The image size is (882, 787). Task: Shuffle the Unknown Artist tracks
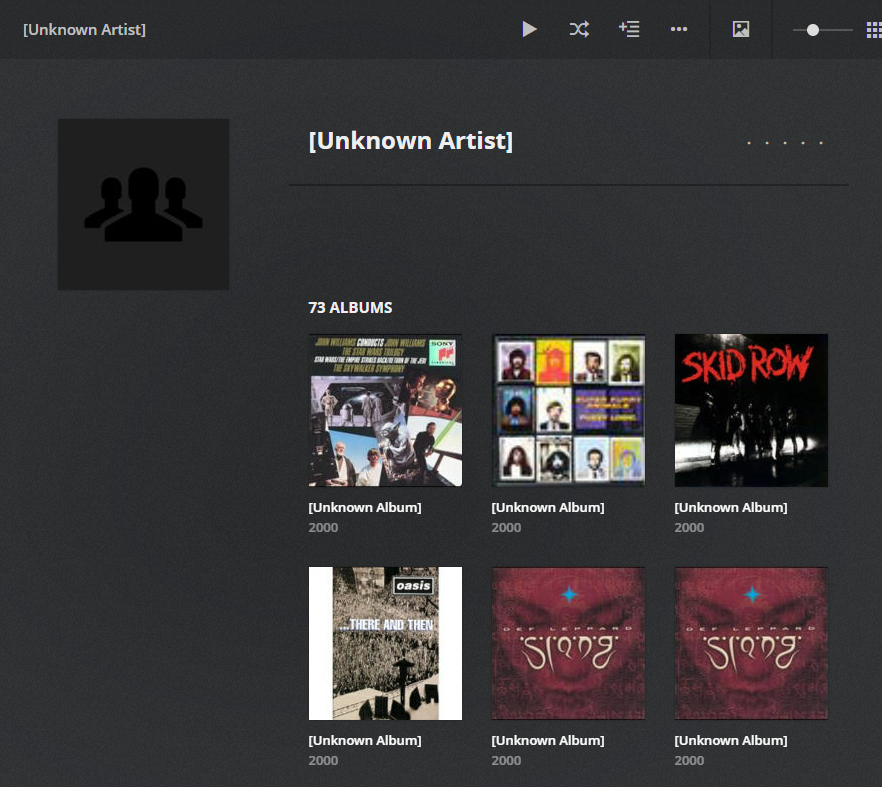579,29
